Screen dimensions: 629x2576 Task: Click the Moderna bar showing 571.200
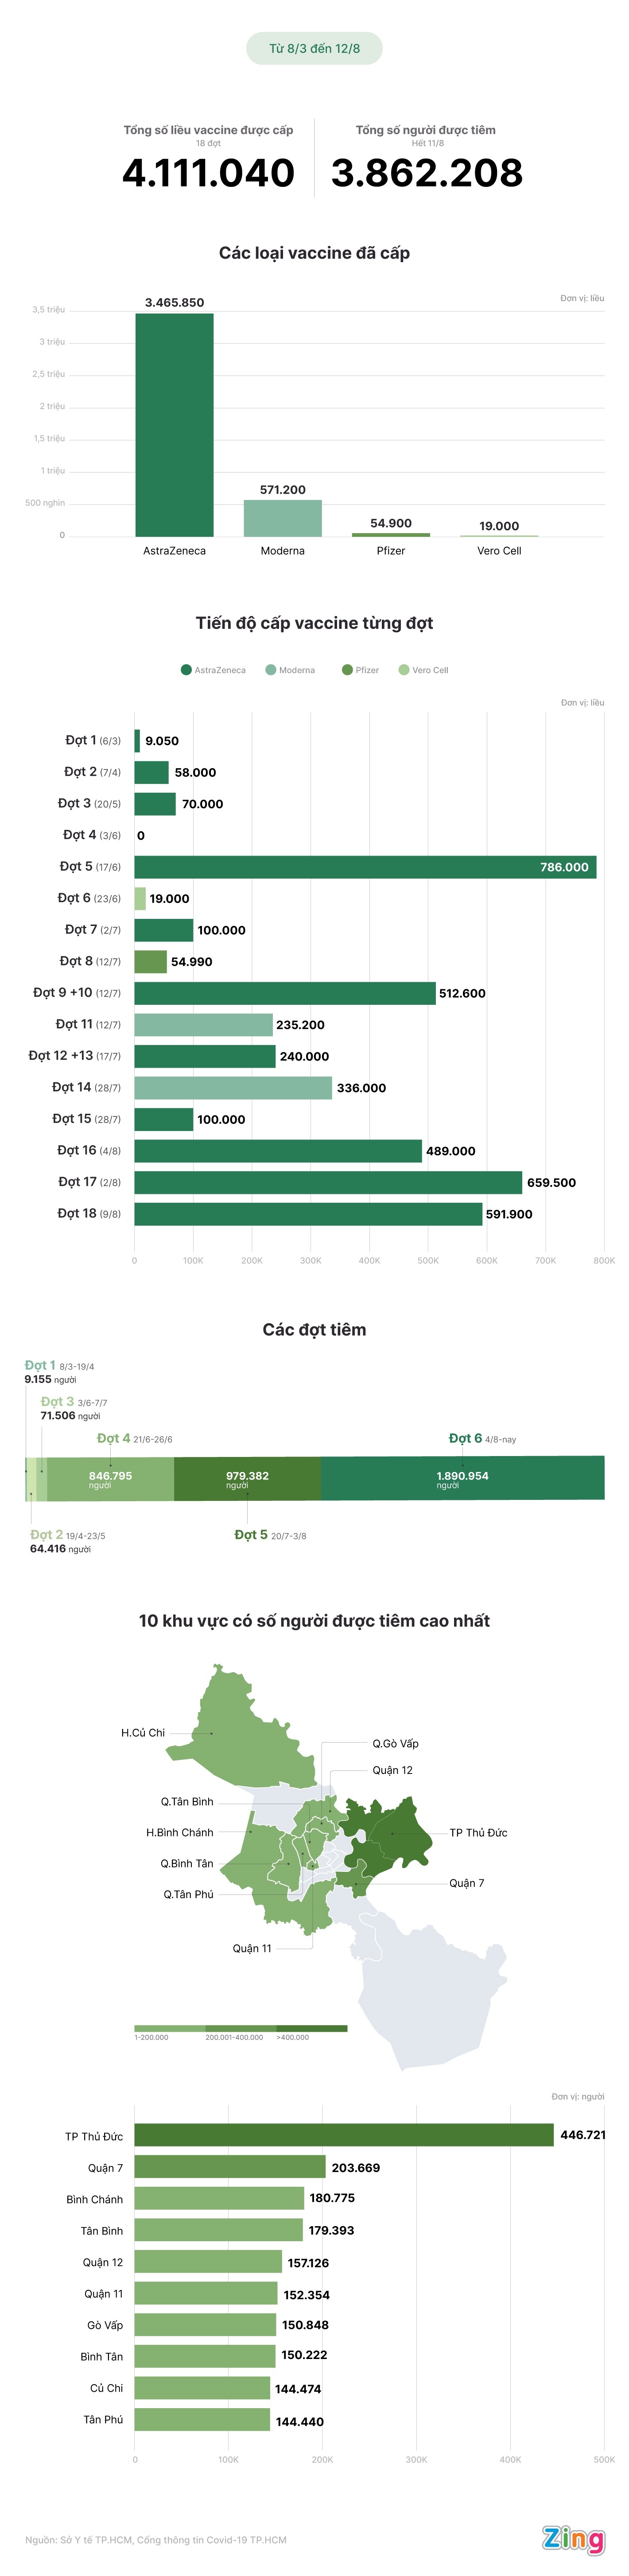[282, 518]
